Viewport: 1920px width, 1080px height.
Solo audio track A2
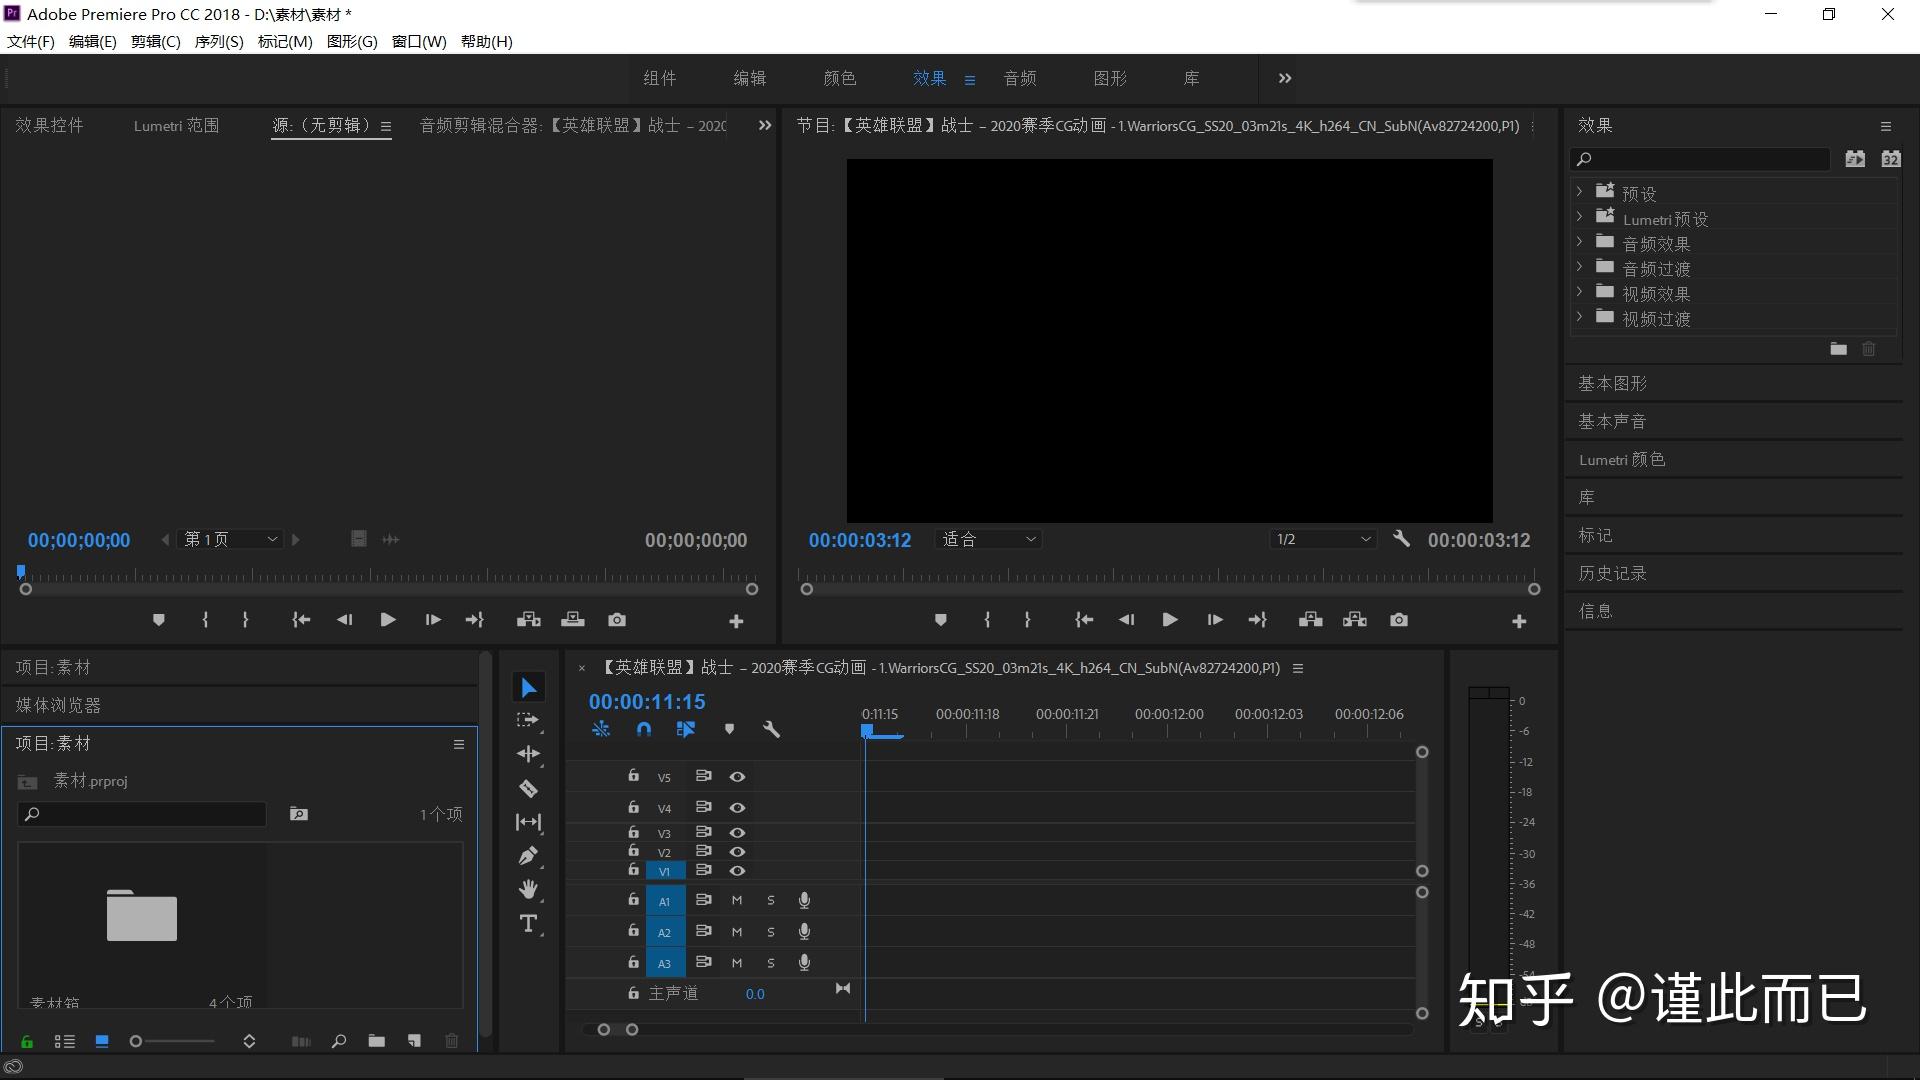click(x=770, y=932)
